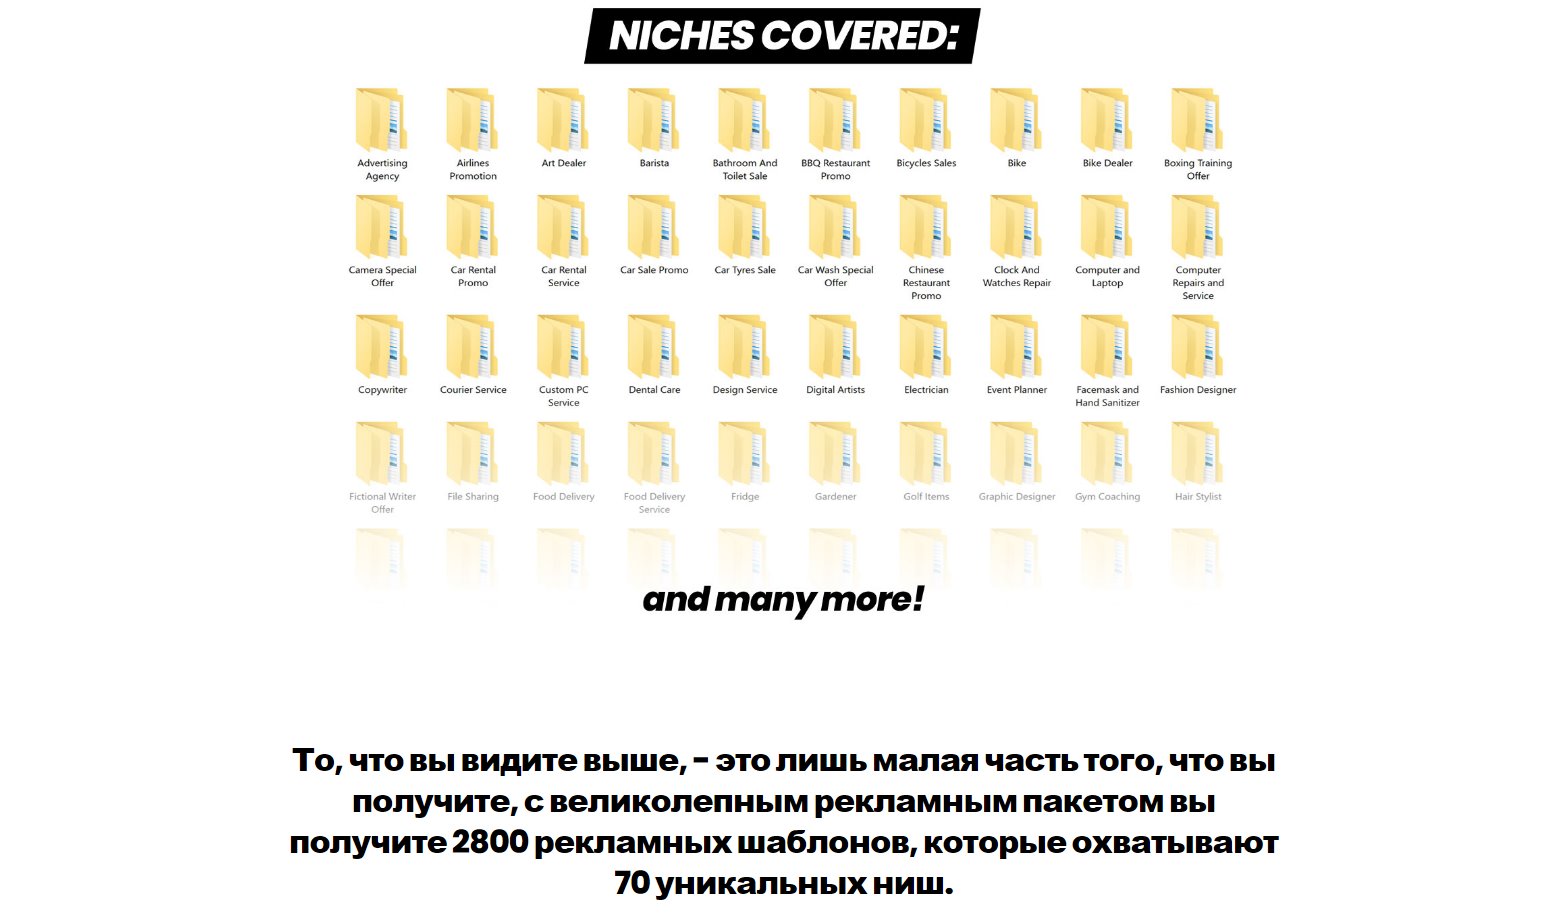Screen dimensions: 1563x922
Task: Open the BBQ Restaurant Promo folder
Action: [835, 120]
